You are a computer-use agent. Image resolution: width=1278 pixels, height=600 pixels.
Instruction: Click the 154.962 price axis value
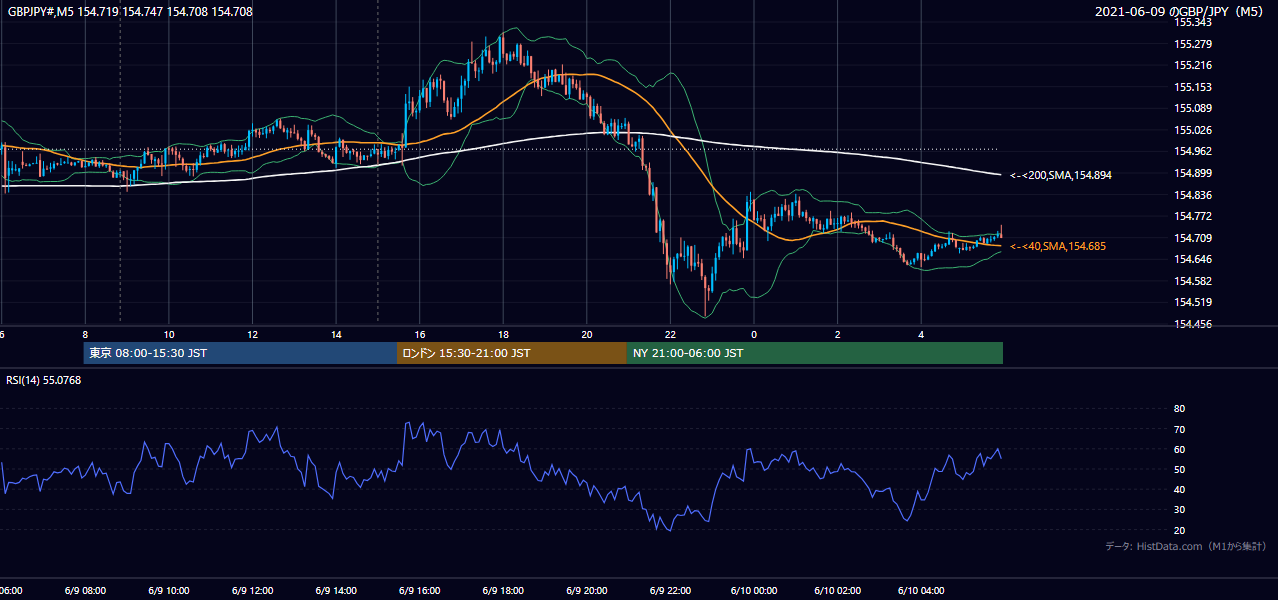pyautogui.click(x=1193, y=151)
